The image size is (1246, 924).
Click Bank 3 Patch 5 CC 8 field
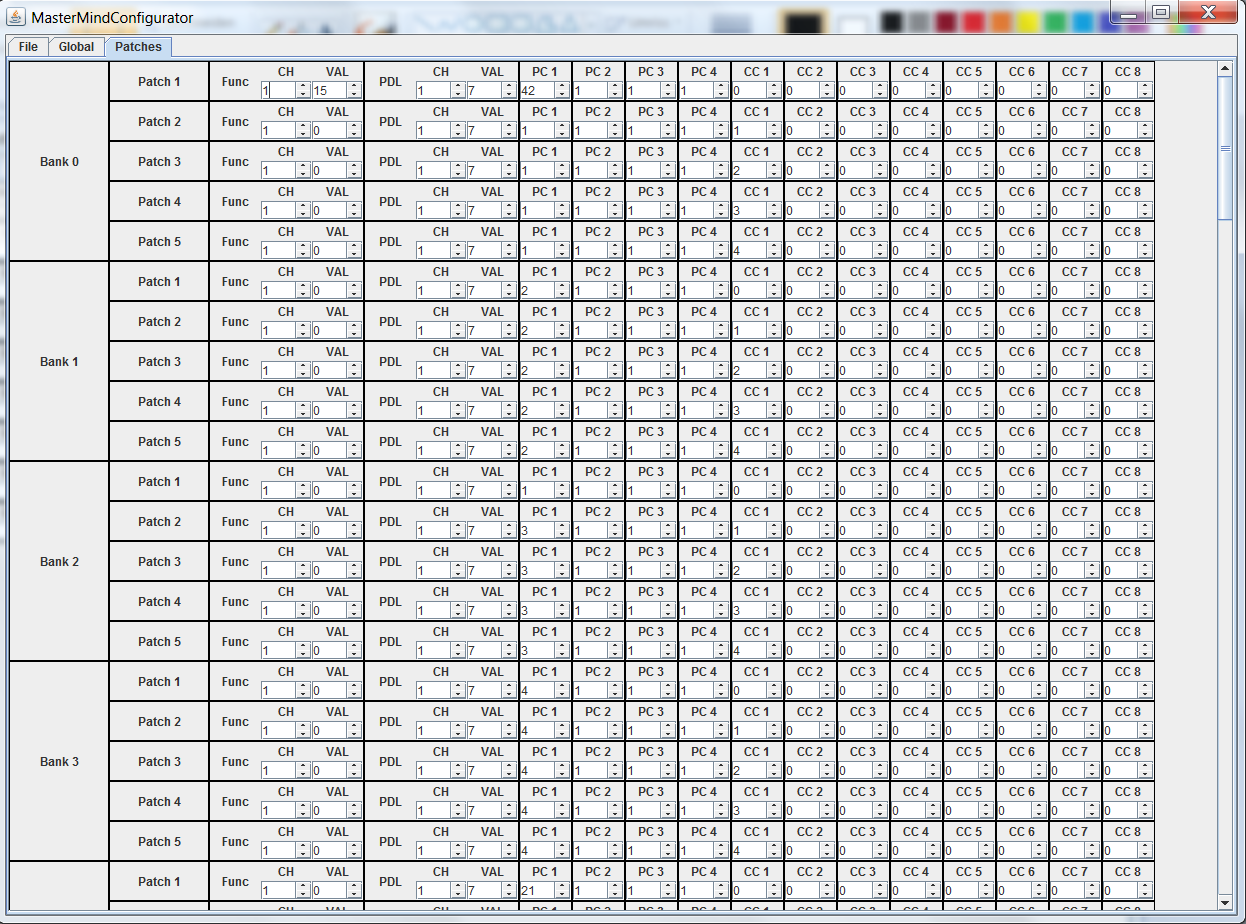pos(1122,850)
